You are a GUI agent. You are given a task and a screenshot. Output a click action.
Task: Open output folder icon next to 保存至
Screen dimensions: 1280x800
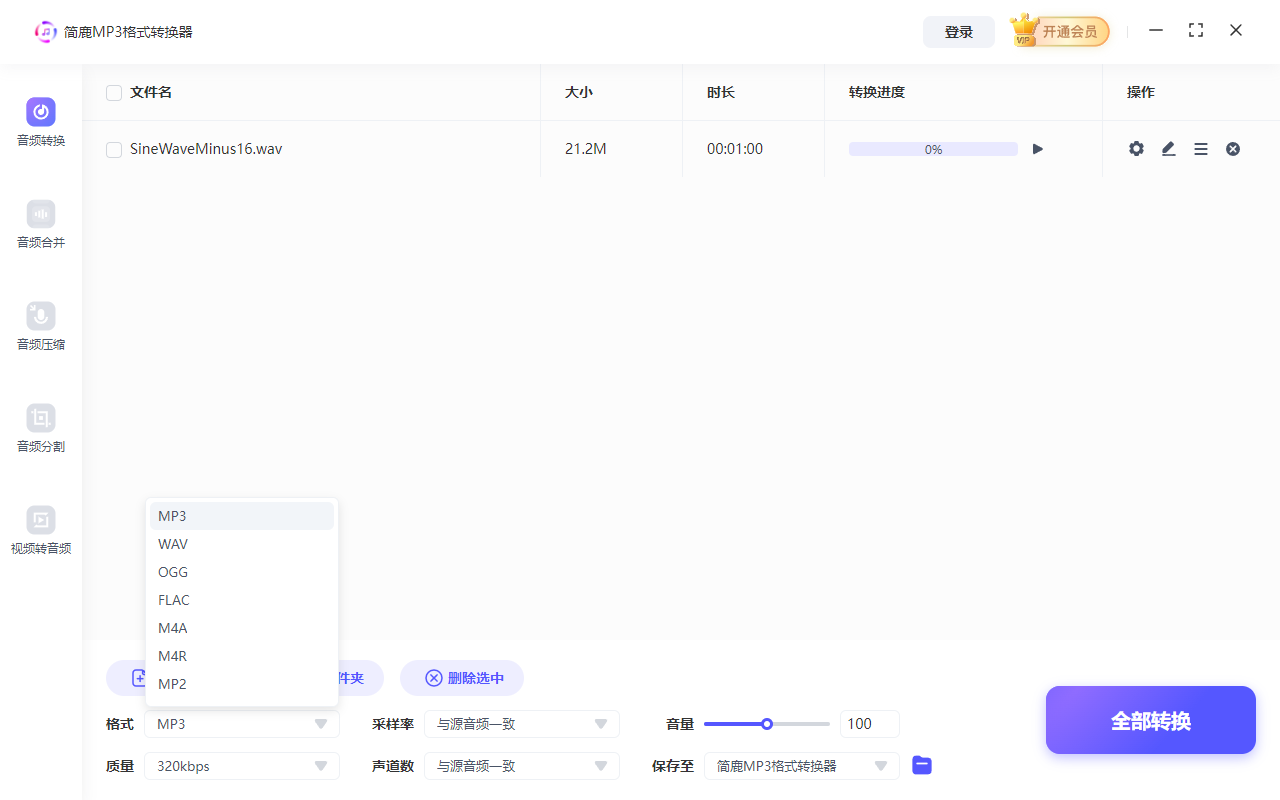pos(921,765)
